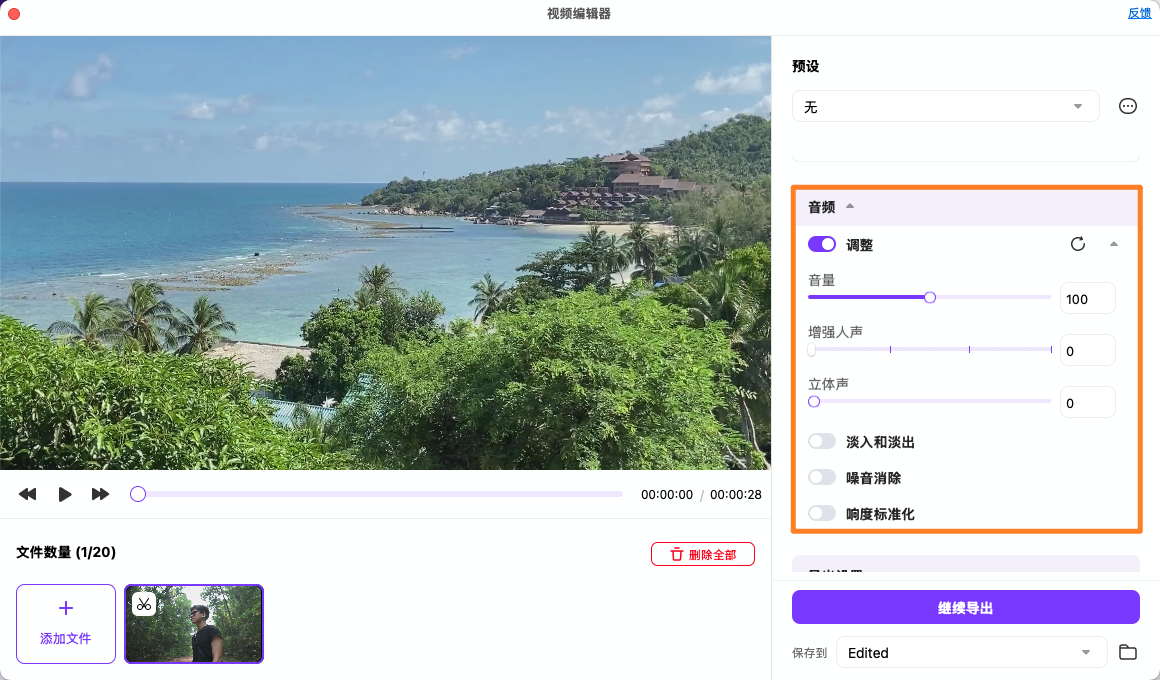Enable 响度标准化

point(822,513)
